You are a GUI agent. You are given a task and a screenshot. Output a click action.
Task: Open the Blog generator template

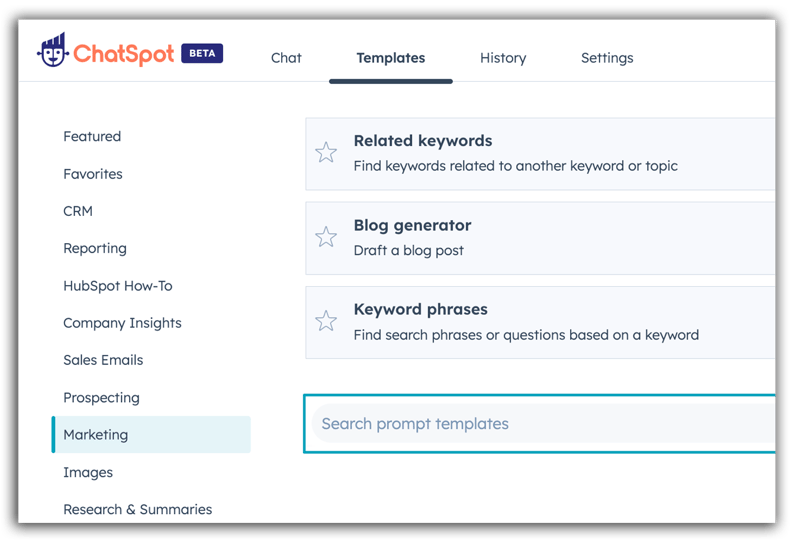point(412,226)
